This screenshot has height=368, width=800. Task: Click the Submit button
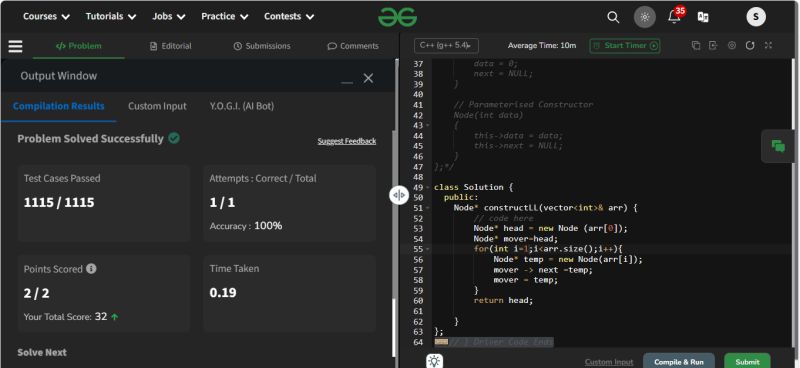tap(747, 362)
